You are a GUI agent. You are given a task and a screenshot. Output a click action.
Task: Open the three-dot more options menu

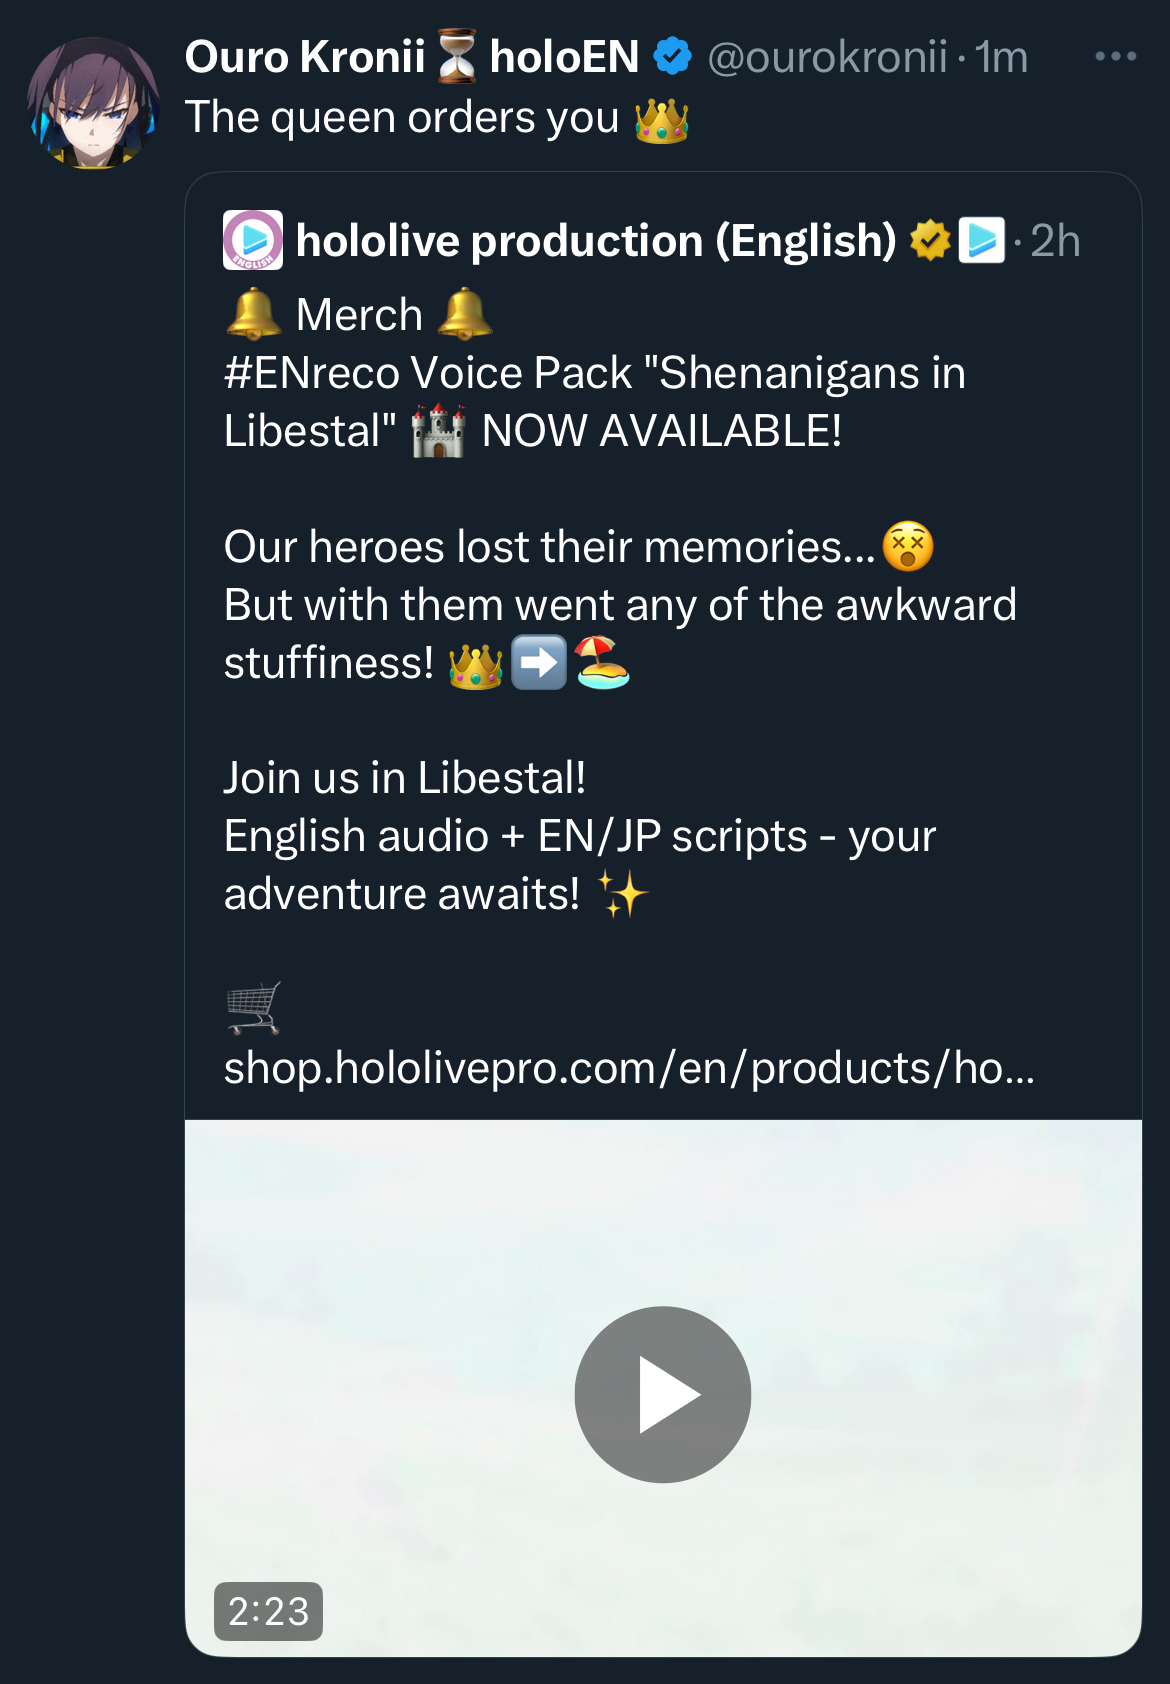point(1115,57)
